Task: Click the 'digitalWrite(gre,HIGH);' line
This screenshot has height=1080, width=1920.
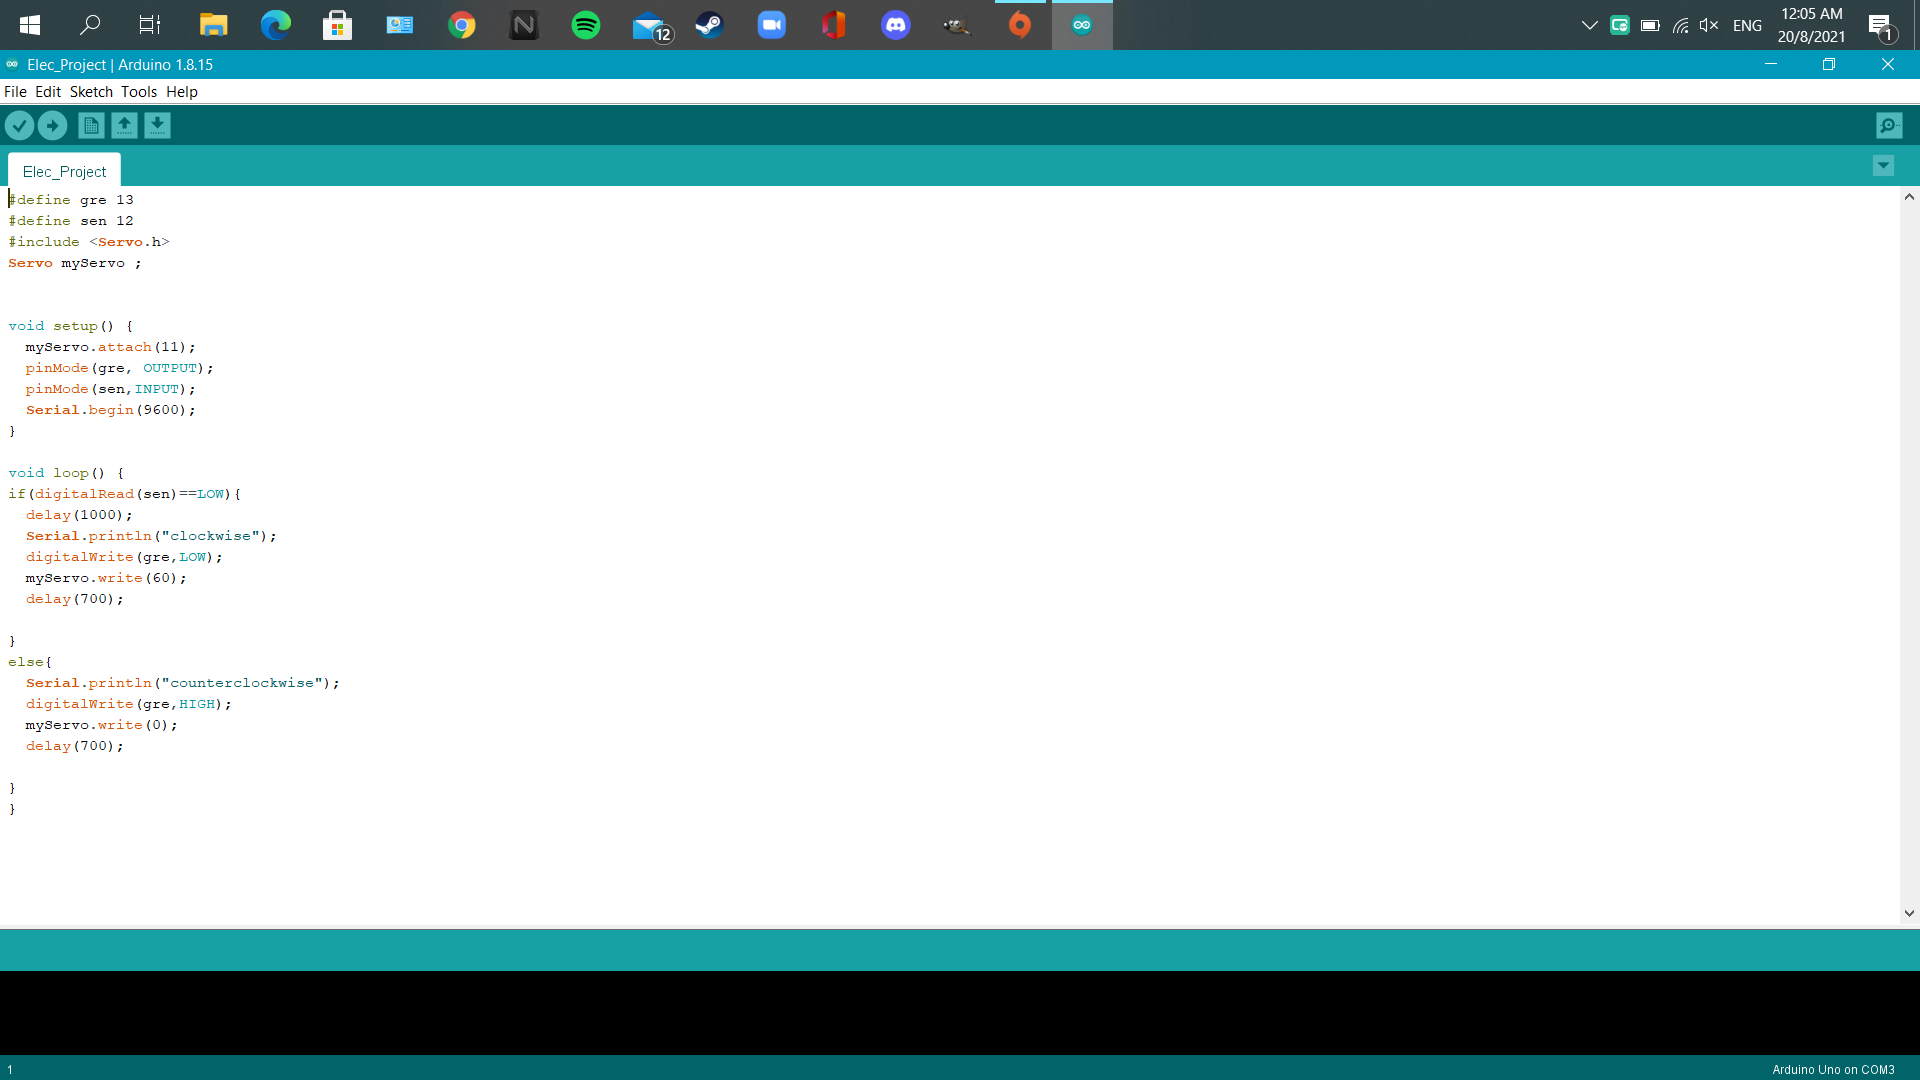Action: (x=128, y=704)
